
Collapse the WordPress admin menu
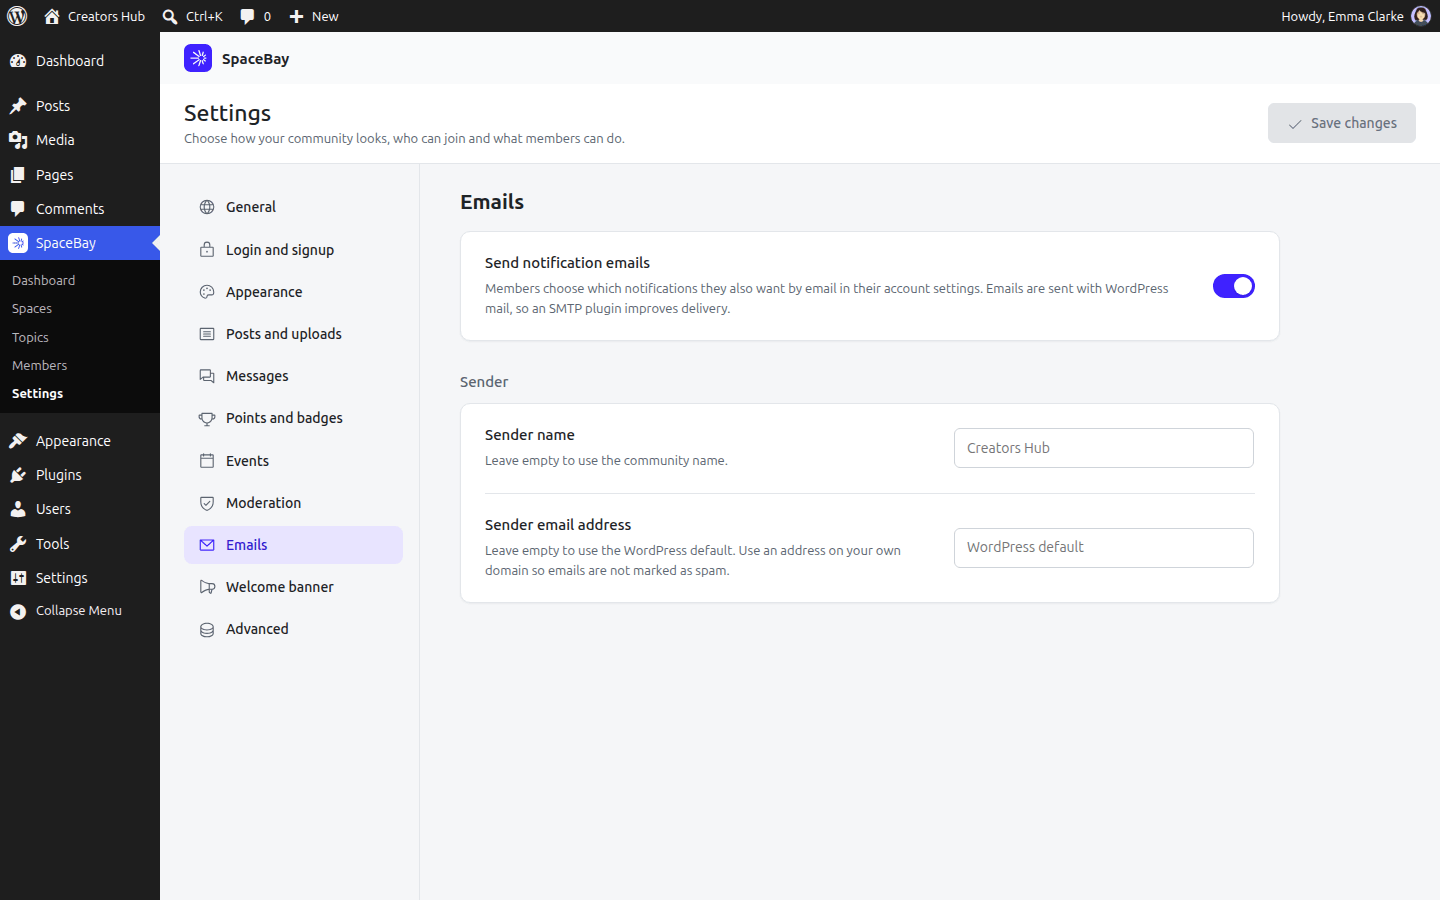(x=80, y=611)
